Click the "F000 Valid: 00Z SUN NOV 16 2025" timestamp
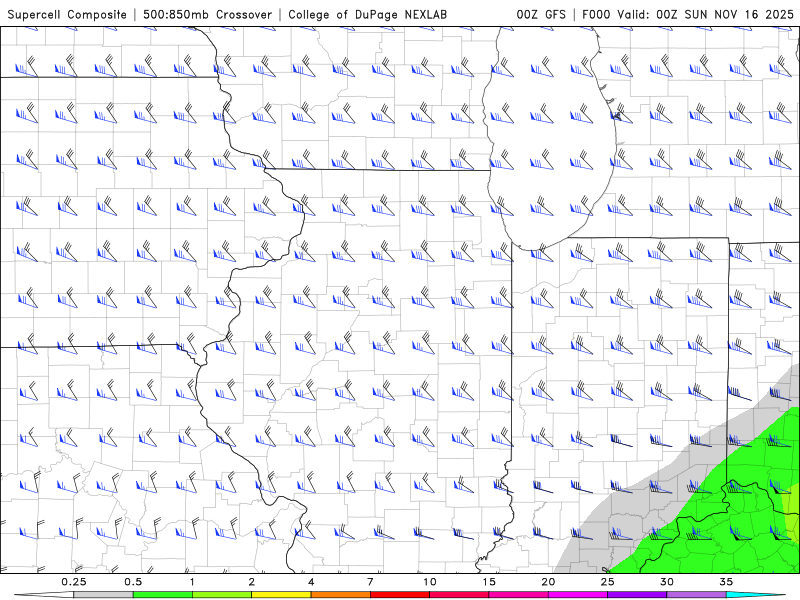The image size is (800, 600). pos(688,14)
